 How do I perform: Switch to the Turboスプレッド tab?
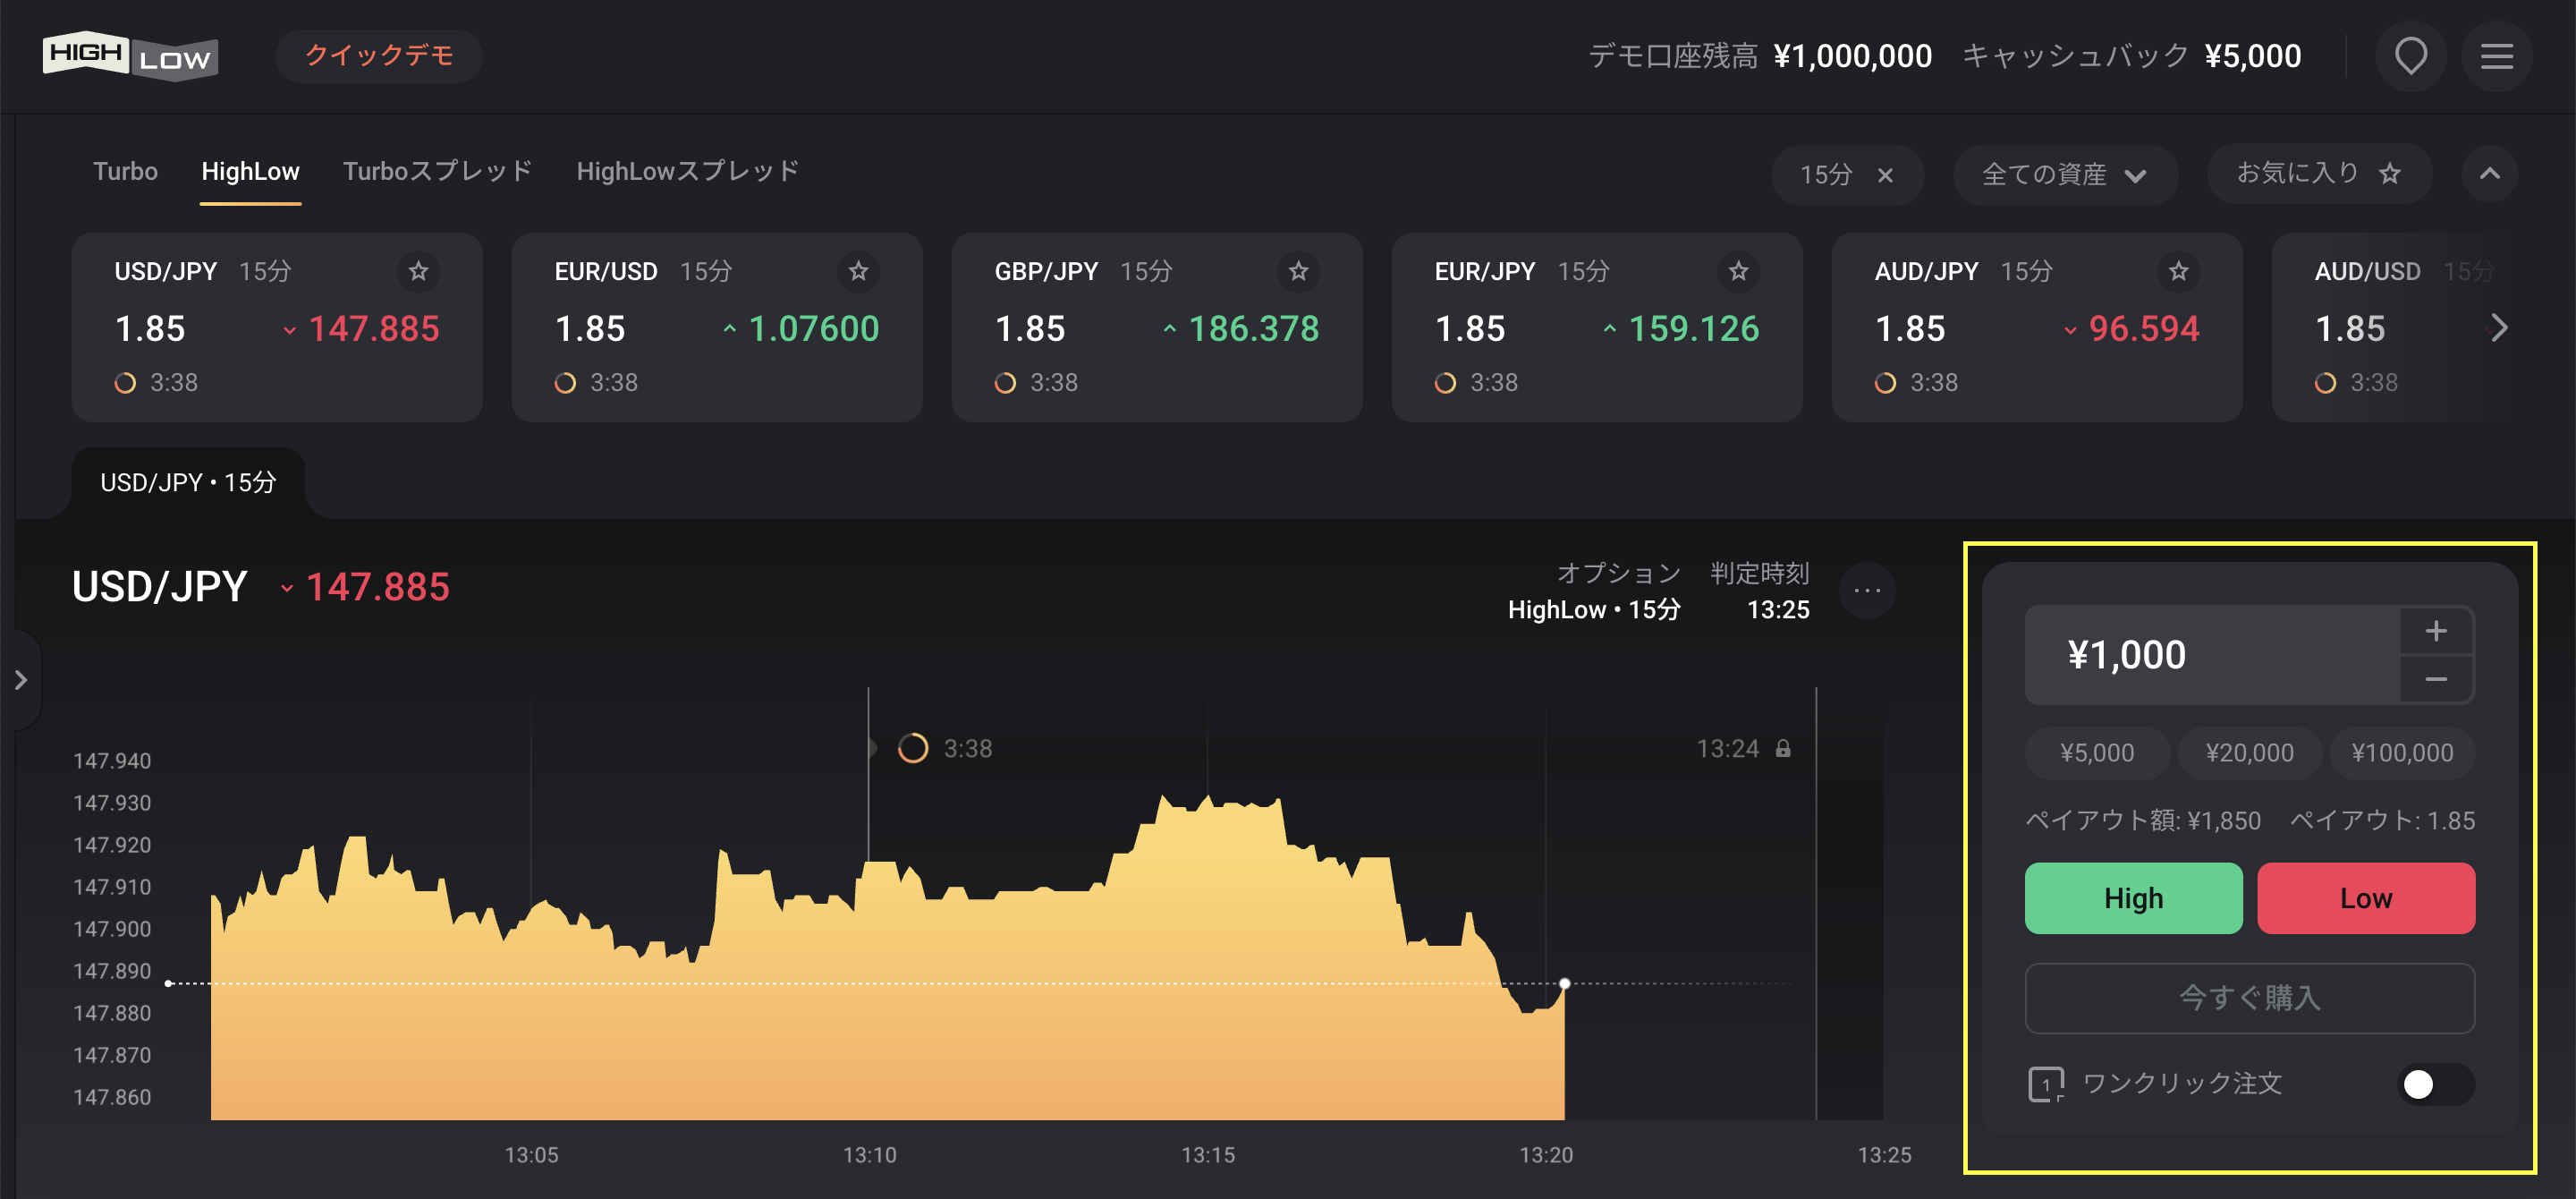pyautogui.click(x=437, y=171)
